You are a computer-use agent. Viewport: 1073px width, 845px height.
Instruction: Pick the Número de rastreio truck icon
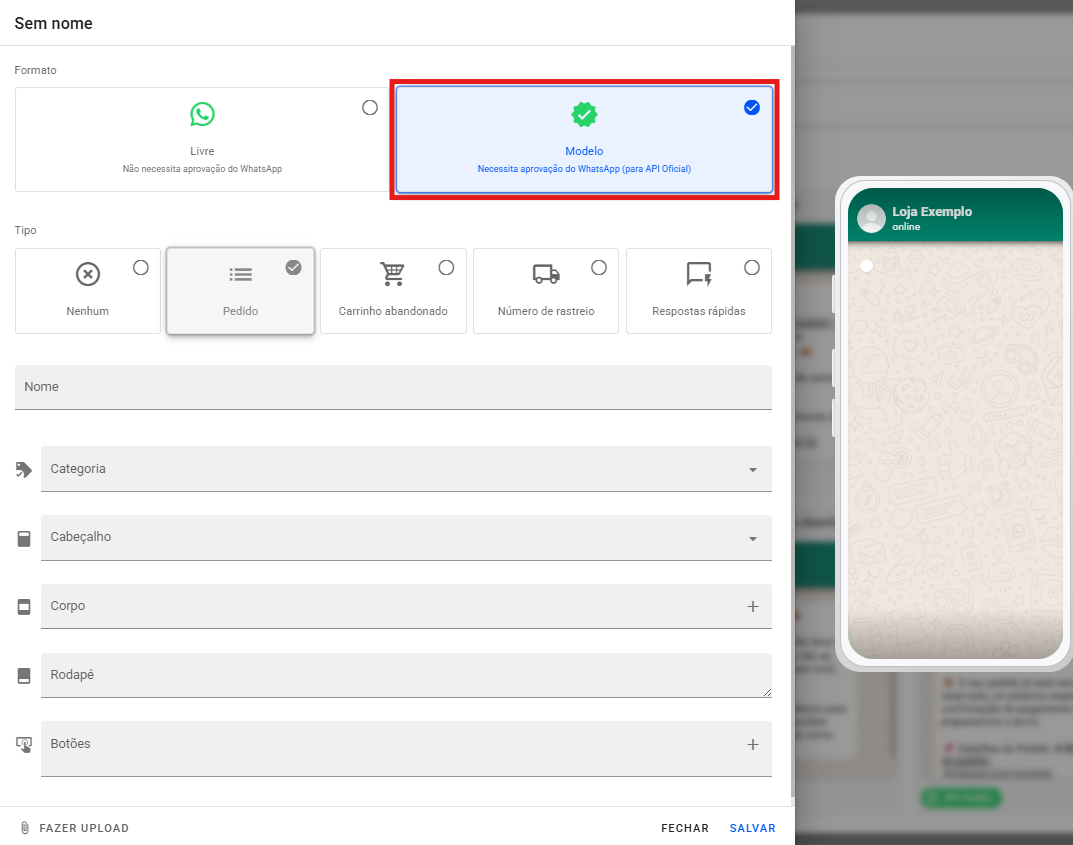pyautogui.click(x=546, y=274)
